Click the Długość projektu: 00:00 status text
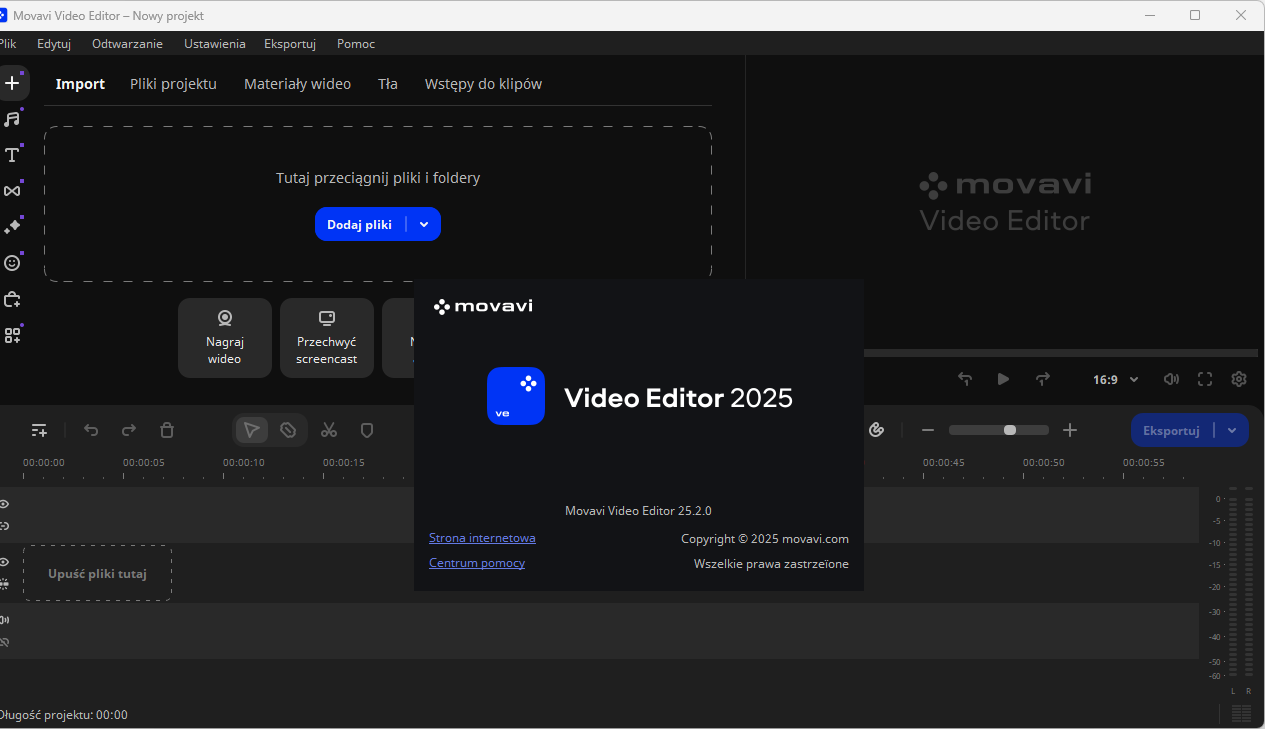 point(63,715)
